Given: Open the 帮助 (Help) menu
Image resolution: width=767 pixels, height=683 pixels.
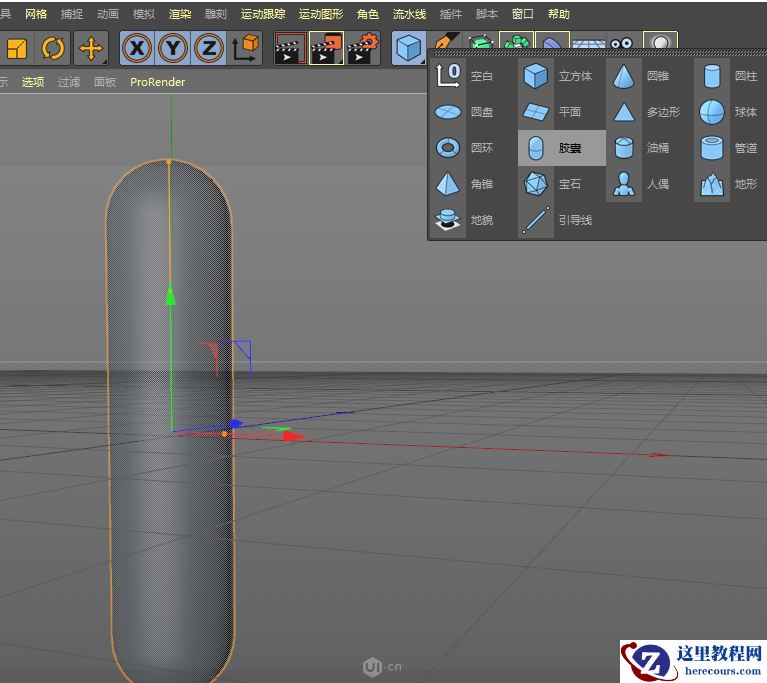Looking at the screenshot, I should click(558, 14).
